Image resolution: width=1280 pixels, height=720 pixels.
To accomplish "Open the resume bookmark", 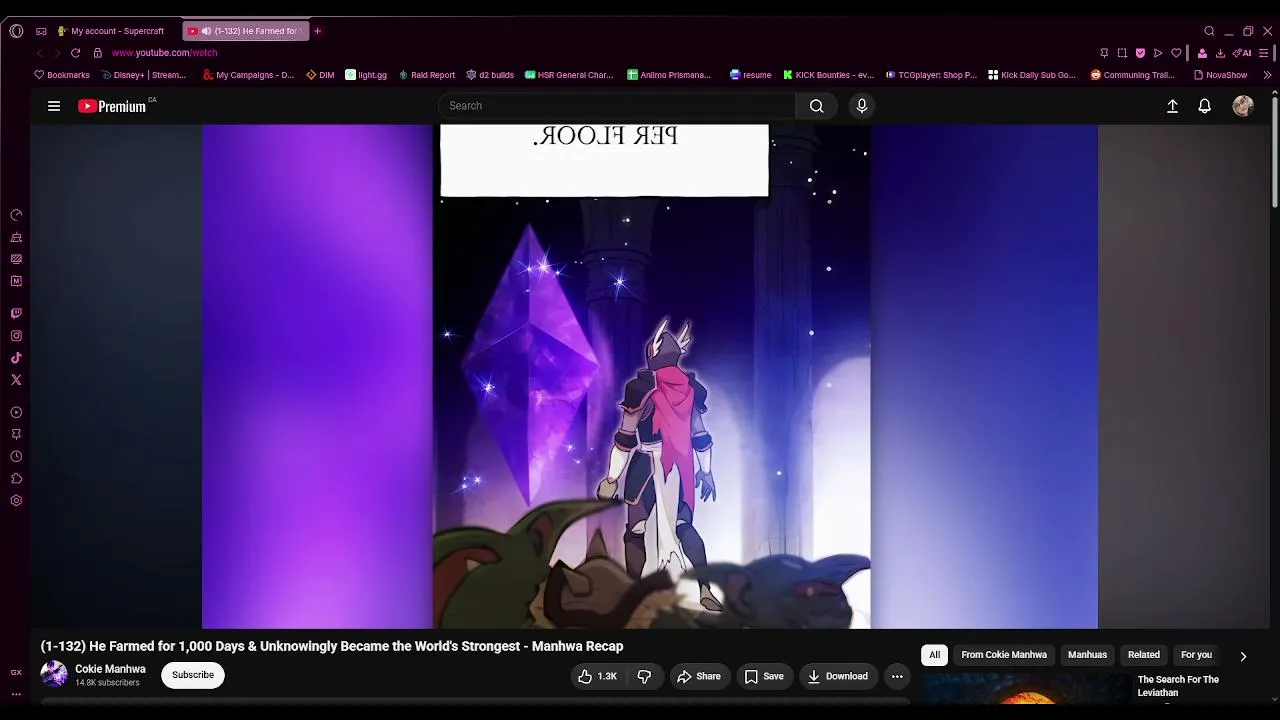I will 751,75.
